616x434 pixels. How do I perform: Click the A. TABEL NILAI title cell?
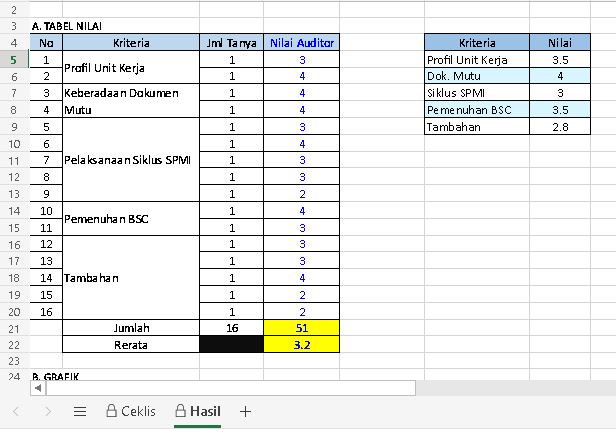click(x=68, y=26)
